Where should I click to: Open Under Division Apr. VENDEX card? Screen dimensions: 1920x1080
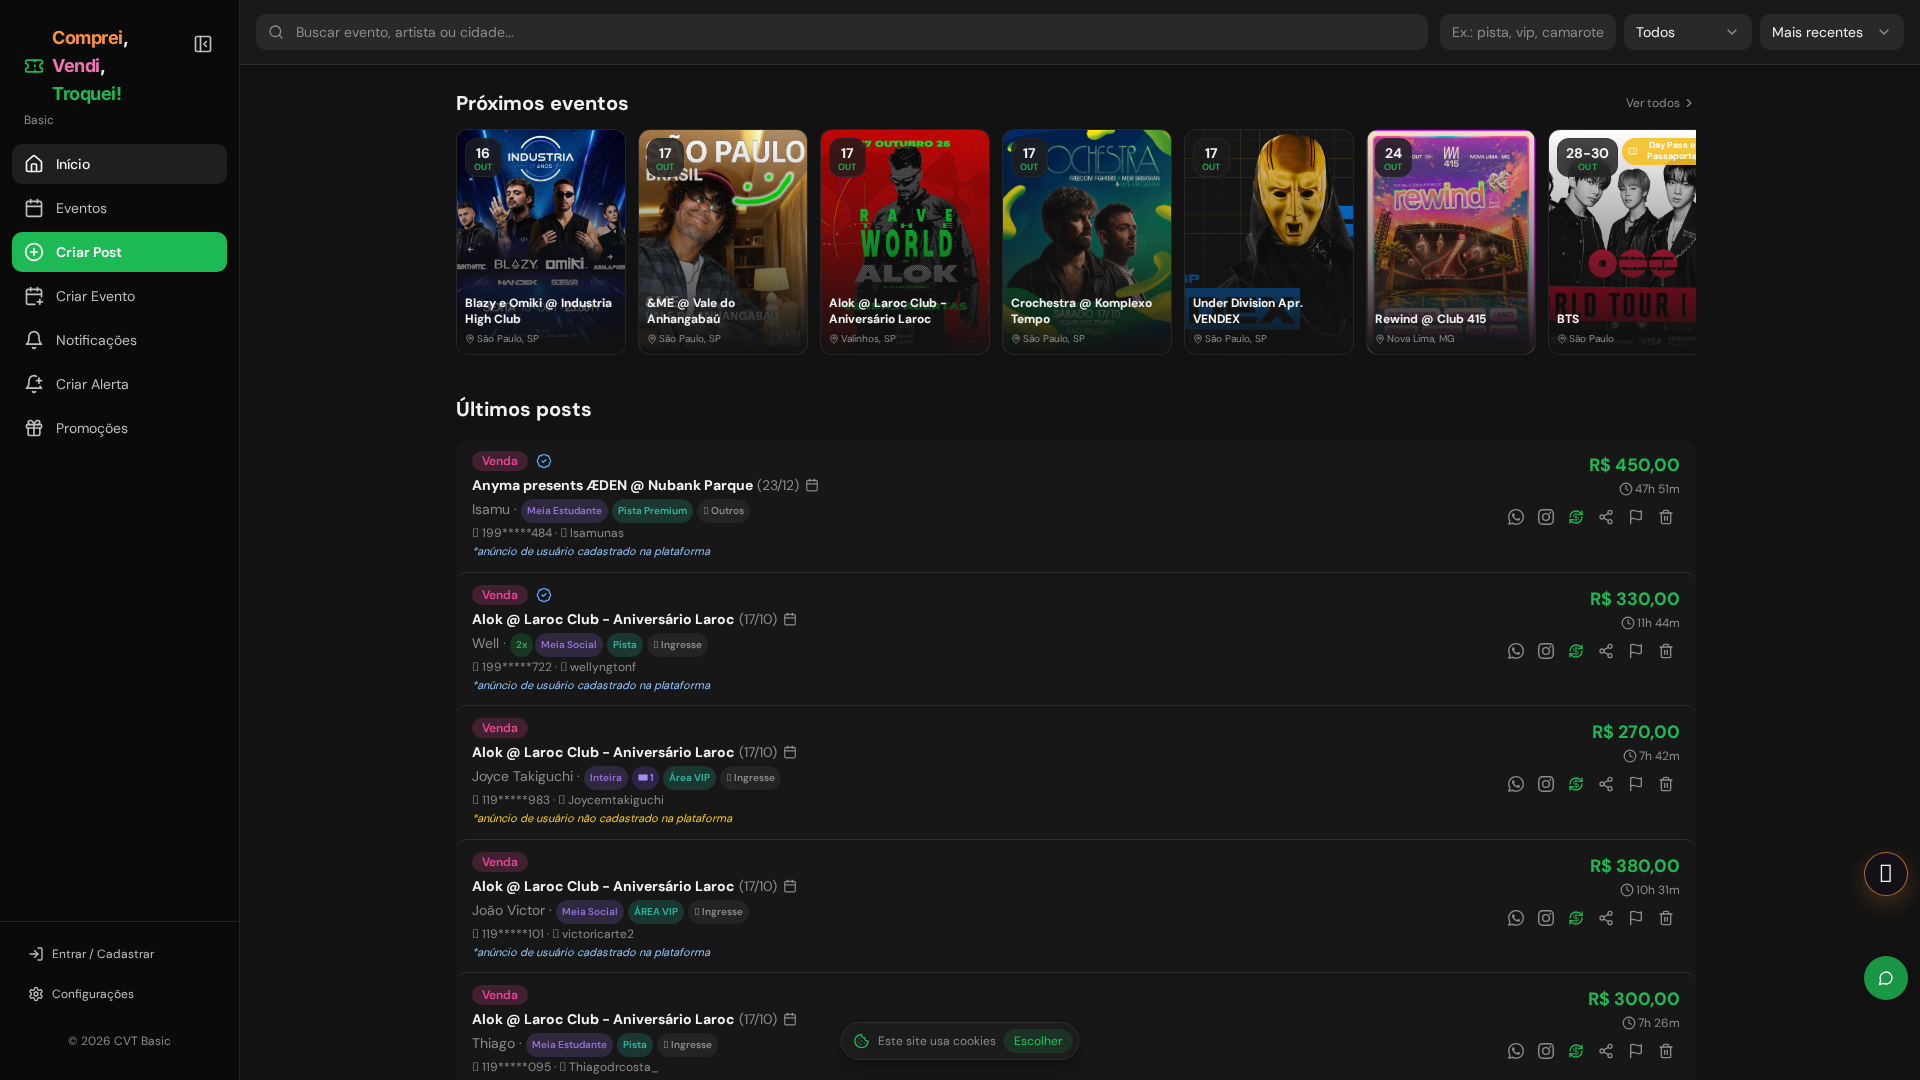tap(1269, 242)
